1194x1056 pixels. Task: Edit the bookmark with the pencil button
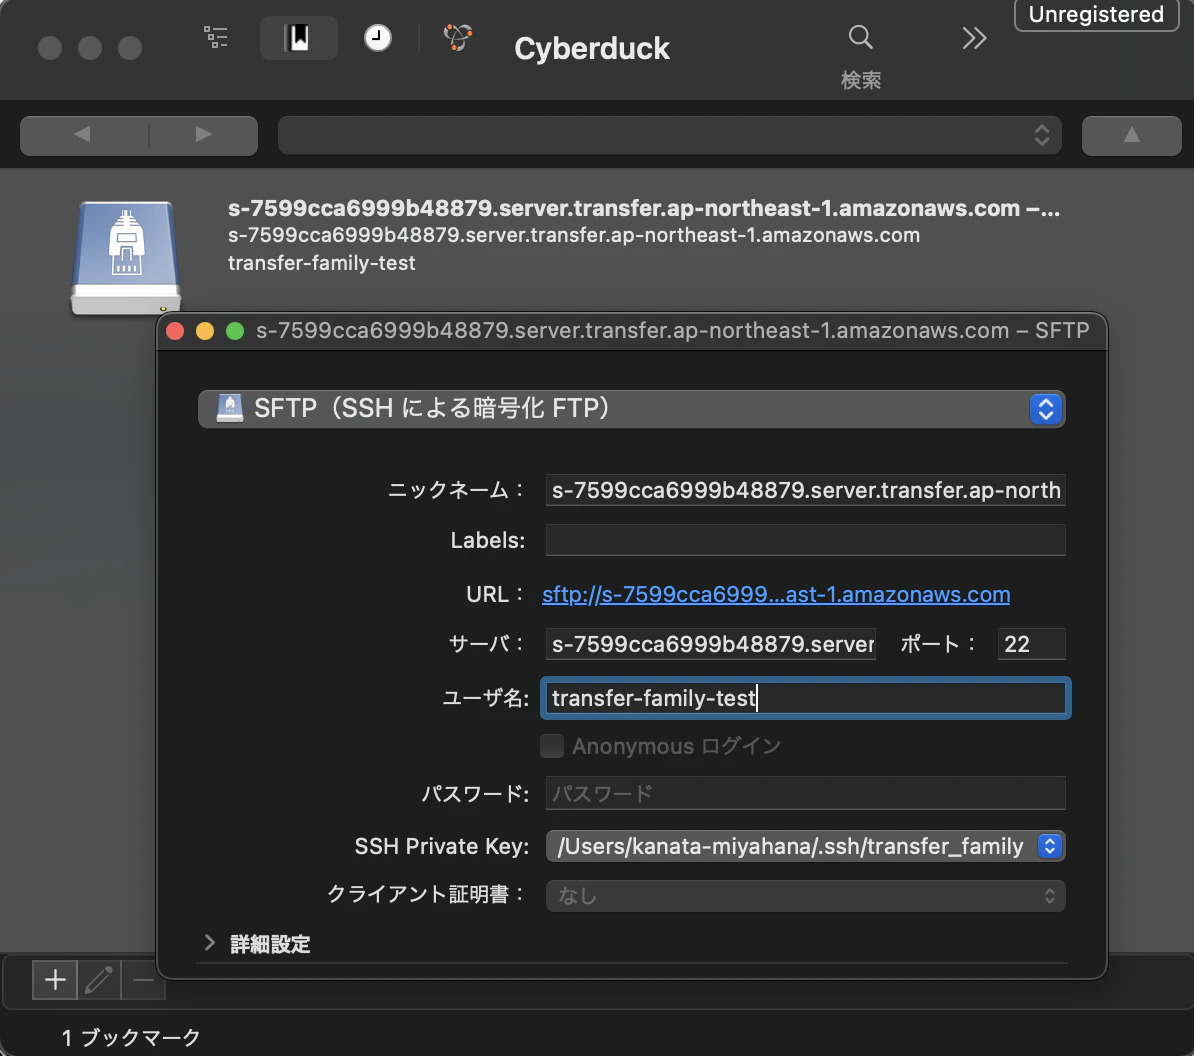[99, 980]
